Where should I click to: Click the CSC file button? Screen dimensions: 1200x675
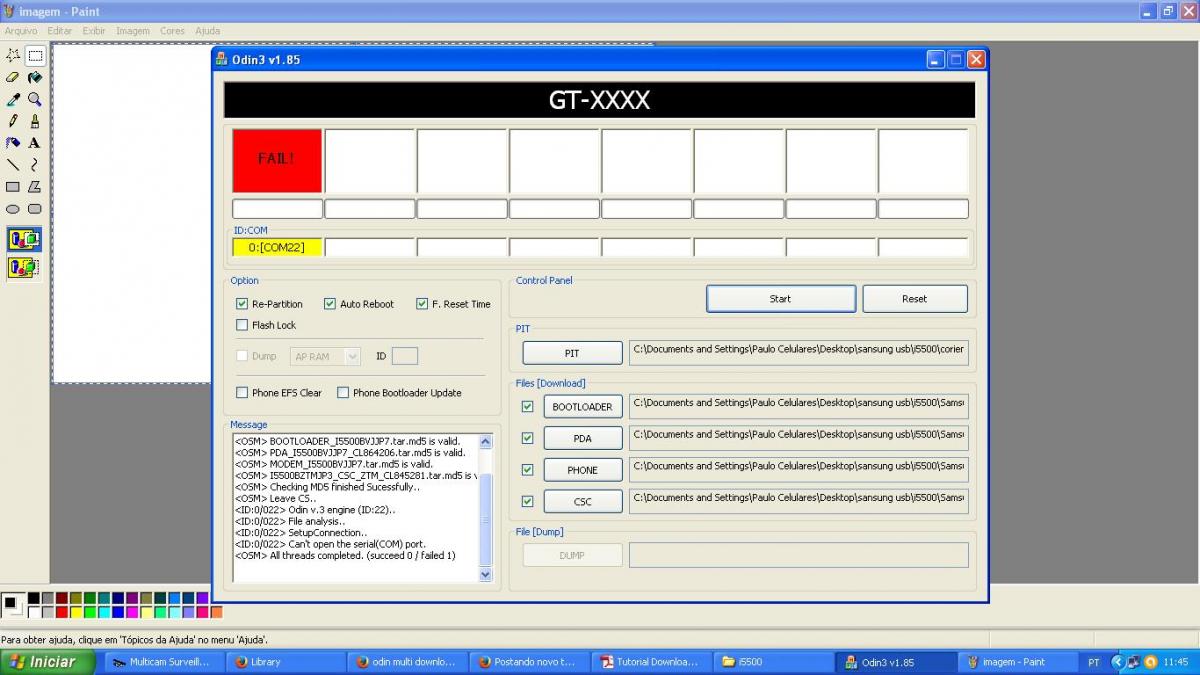583,501
